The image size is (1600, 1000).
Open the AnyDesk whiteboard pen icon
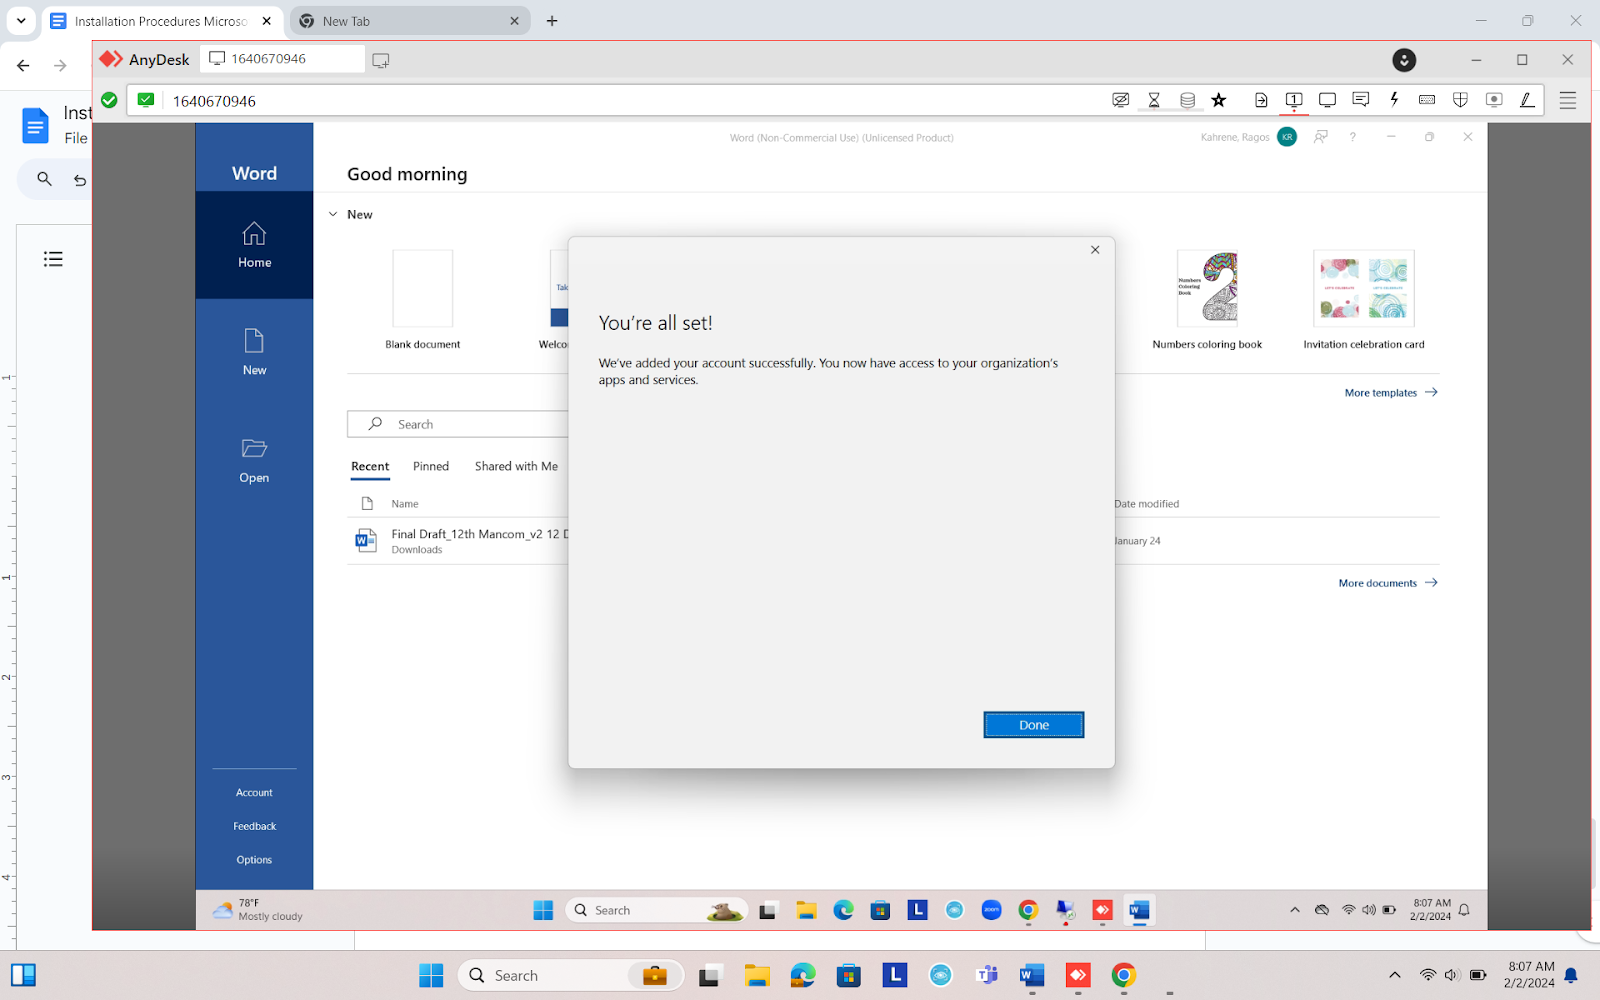click(x=1527, y=100)
